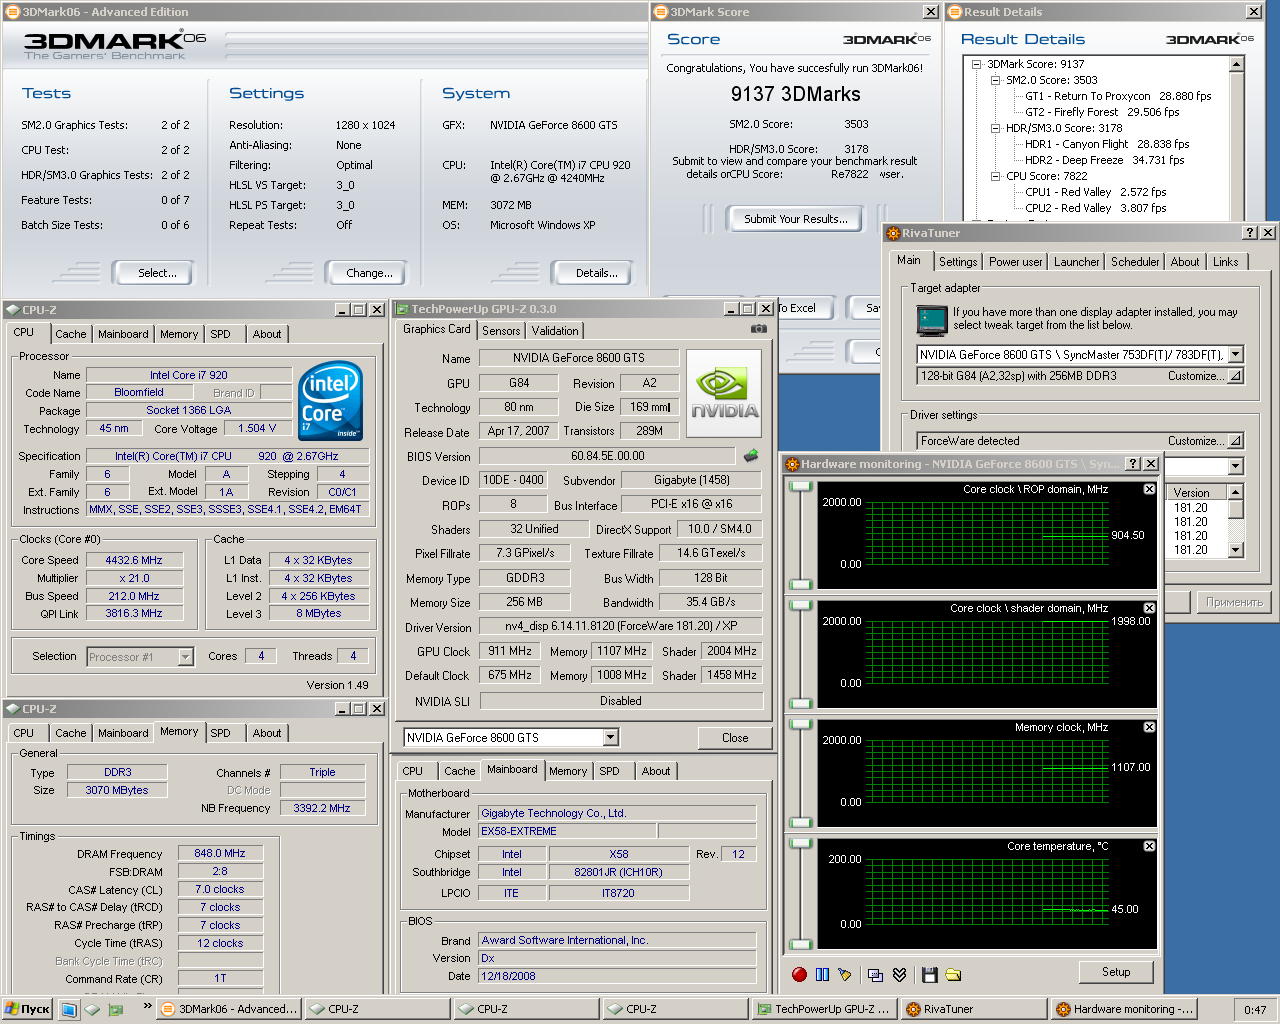Click the DRAM Frequency 848.0 MHz value
This screenshot has width=1280, height=1024.
coord(220,854)
